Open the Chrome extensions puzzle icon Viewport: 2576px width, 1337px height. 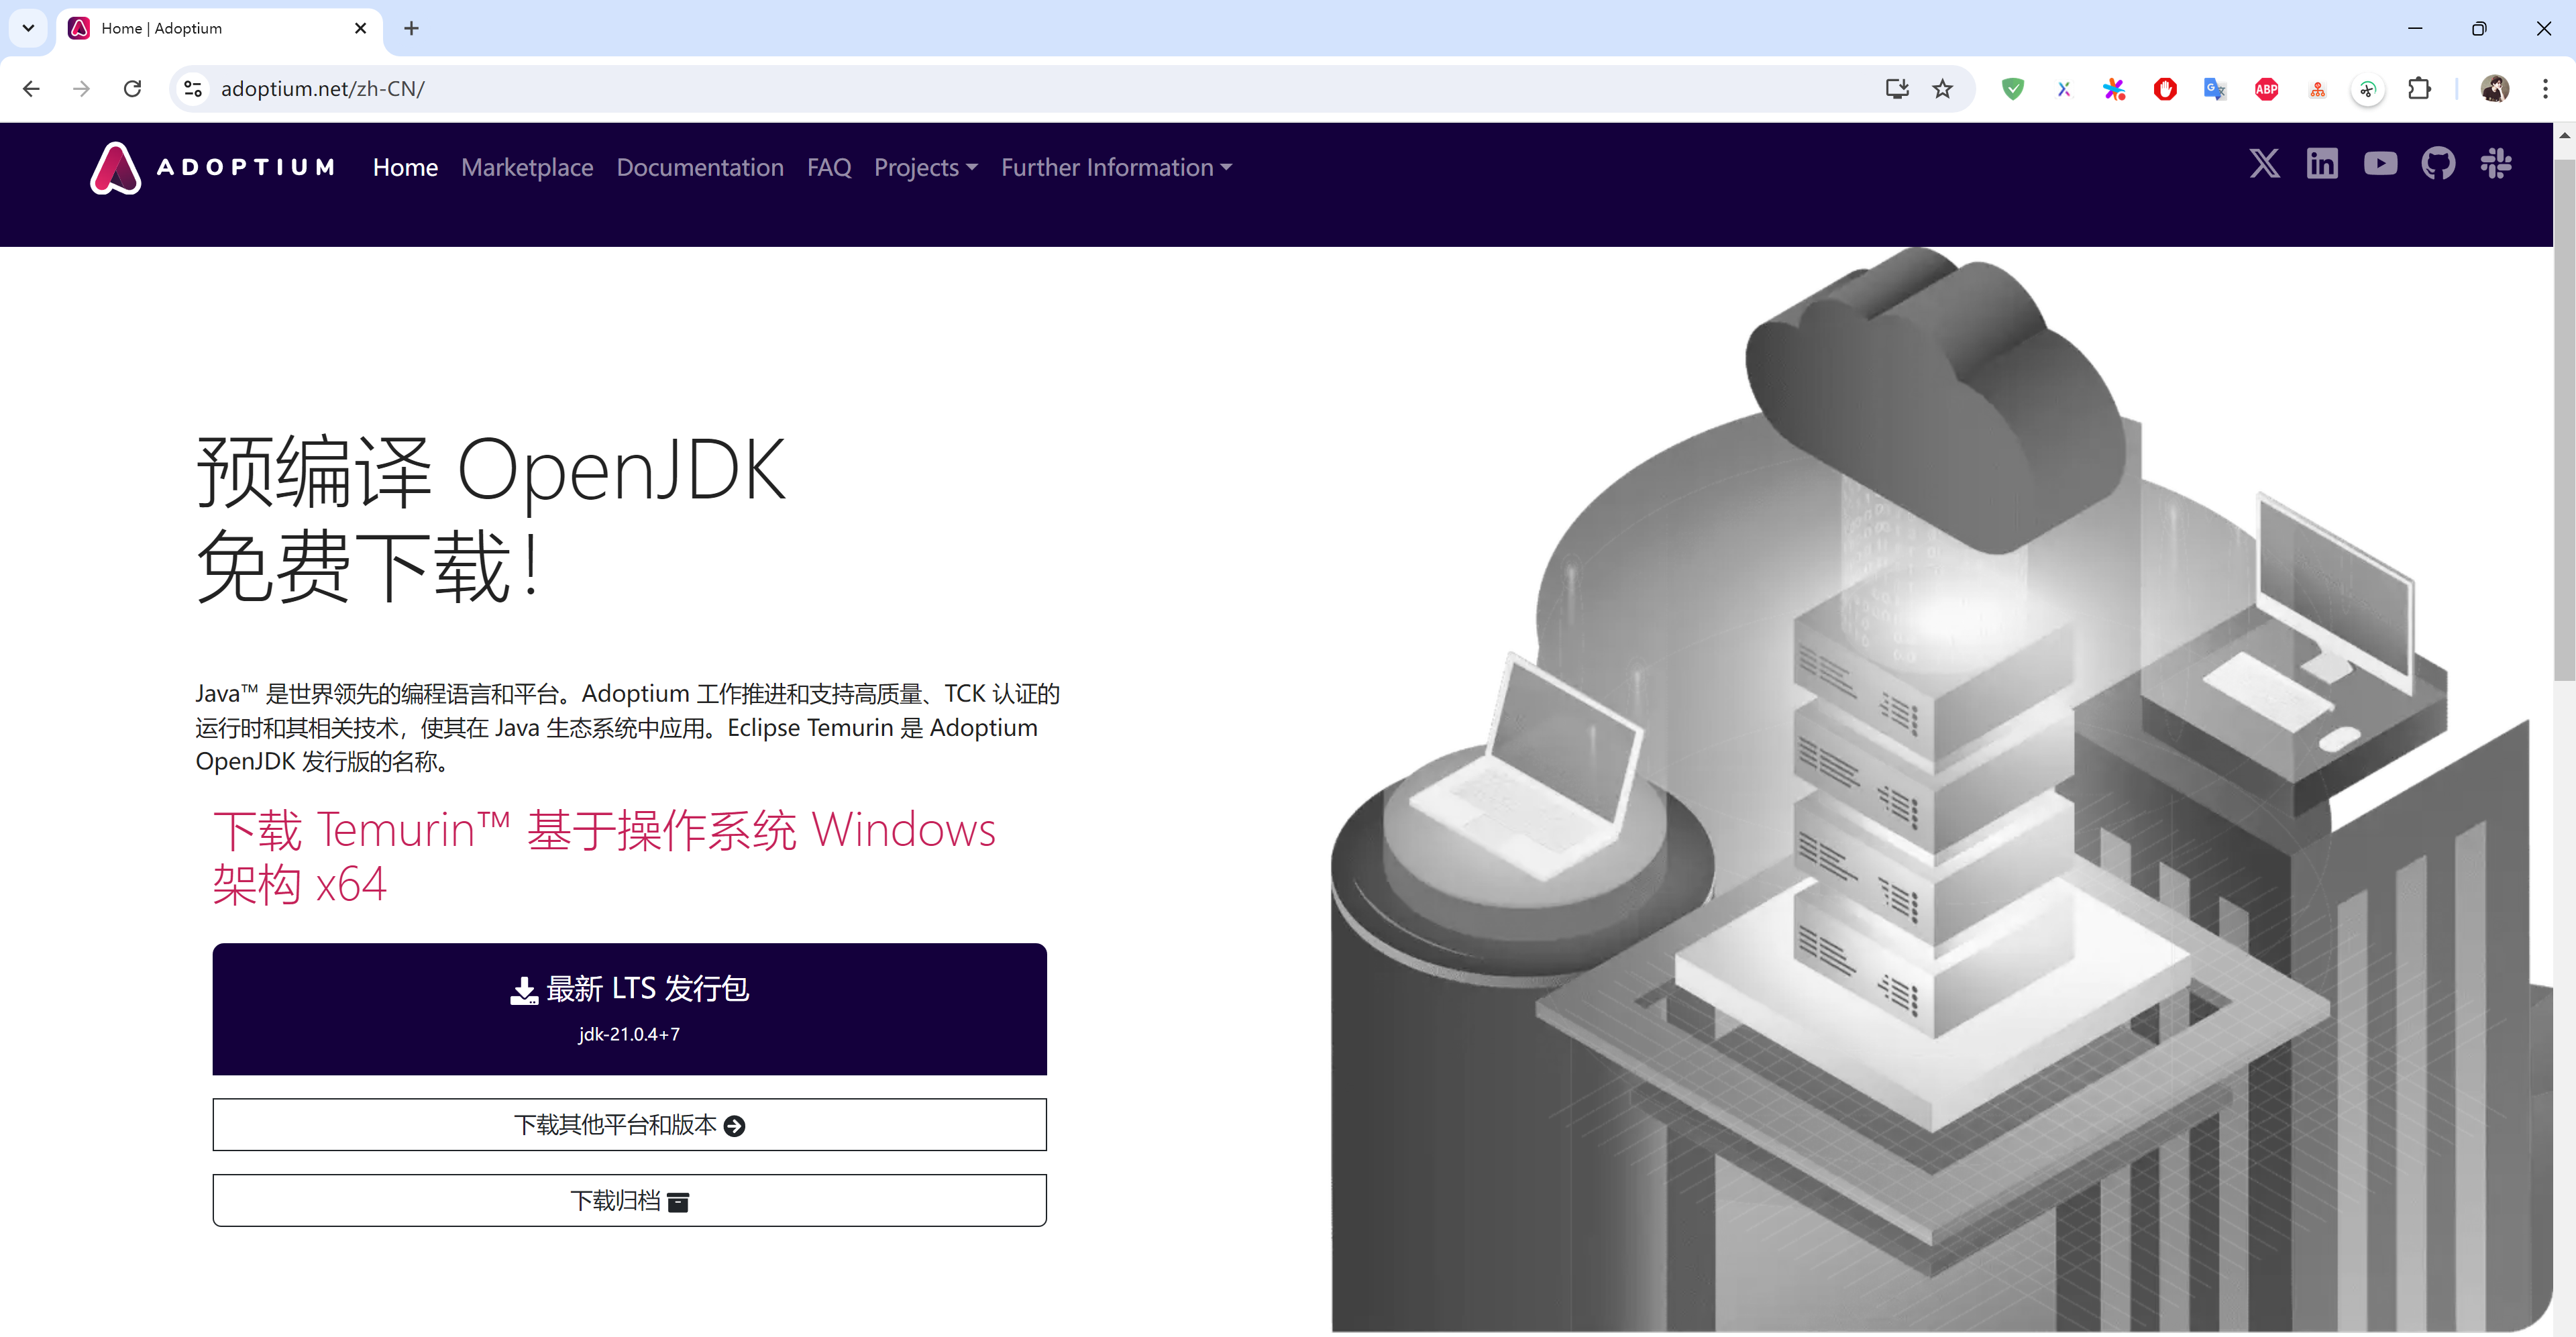pyautogui.click(x=2419, y=89)
